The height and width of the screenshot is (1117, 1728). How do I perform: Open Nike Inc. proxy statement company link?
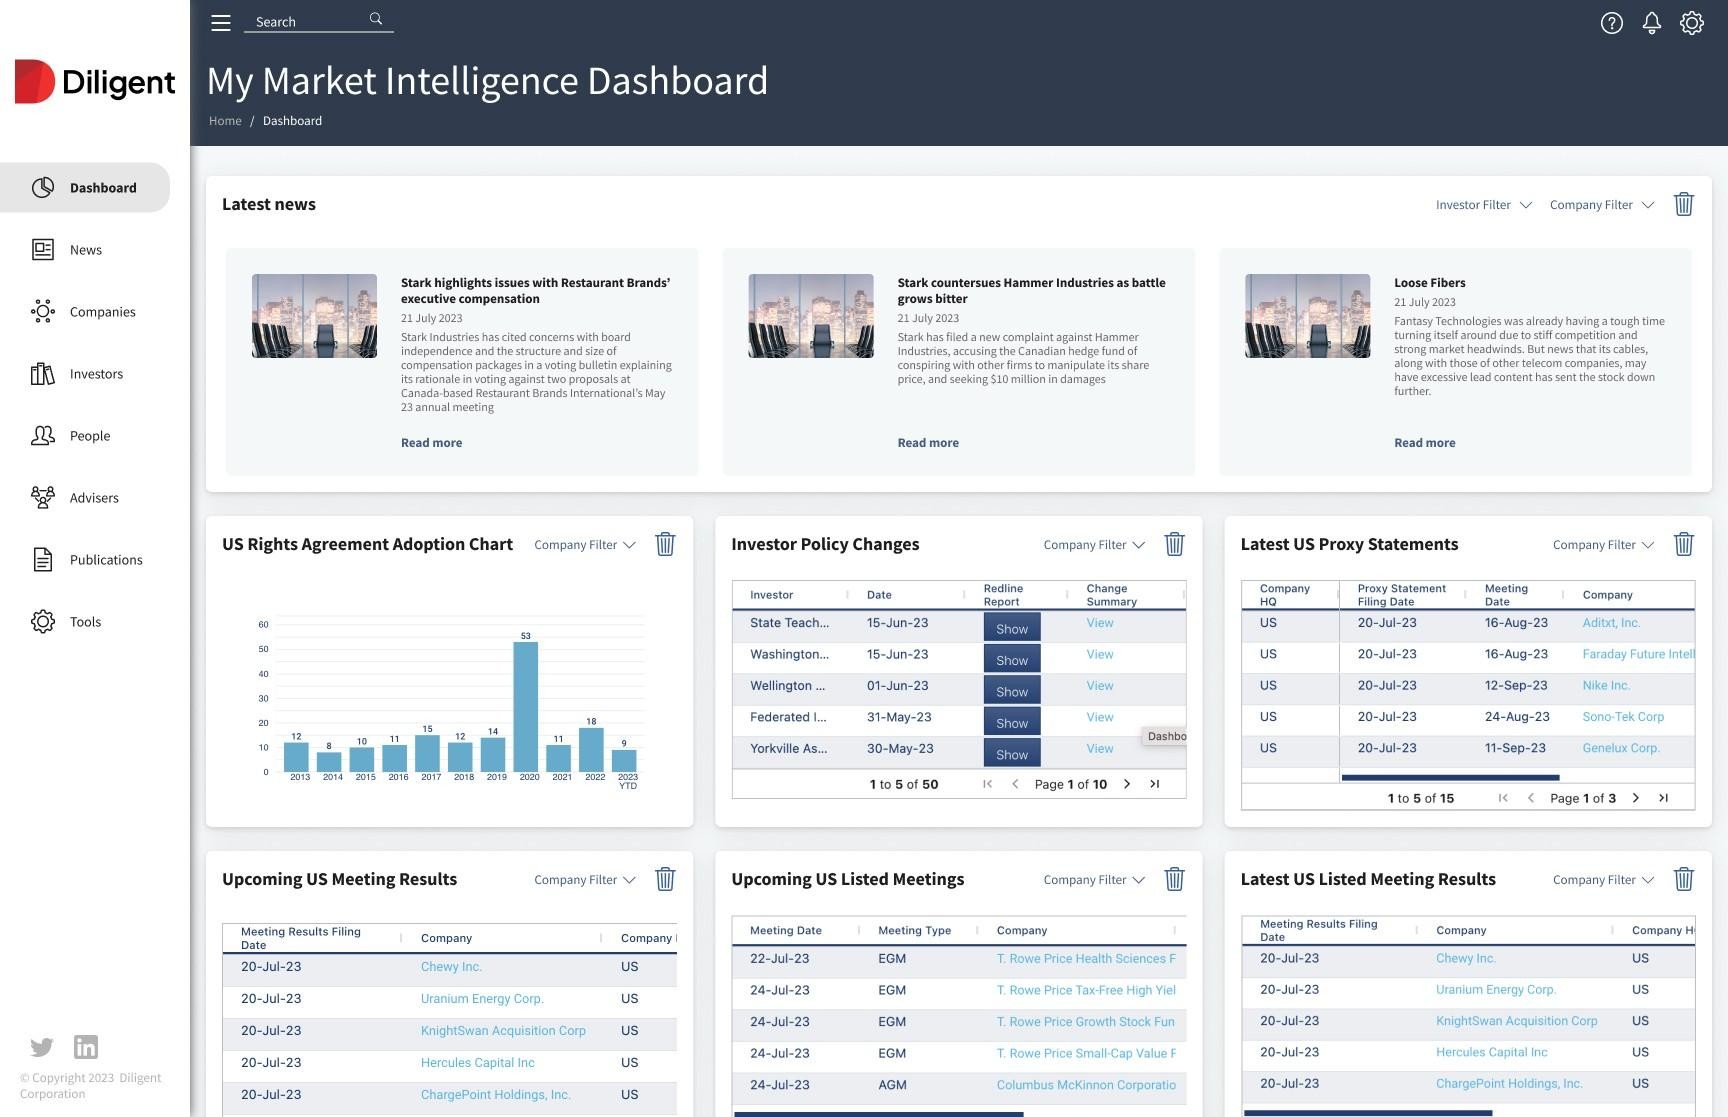tap(1606, 686)
